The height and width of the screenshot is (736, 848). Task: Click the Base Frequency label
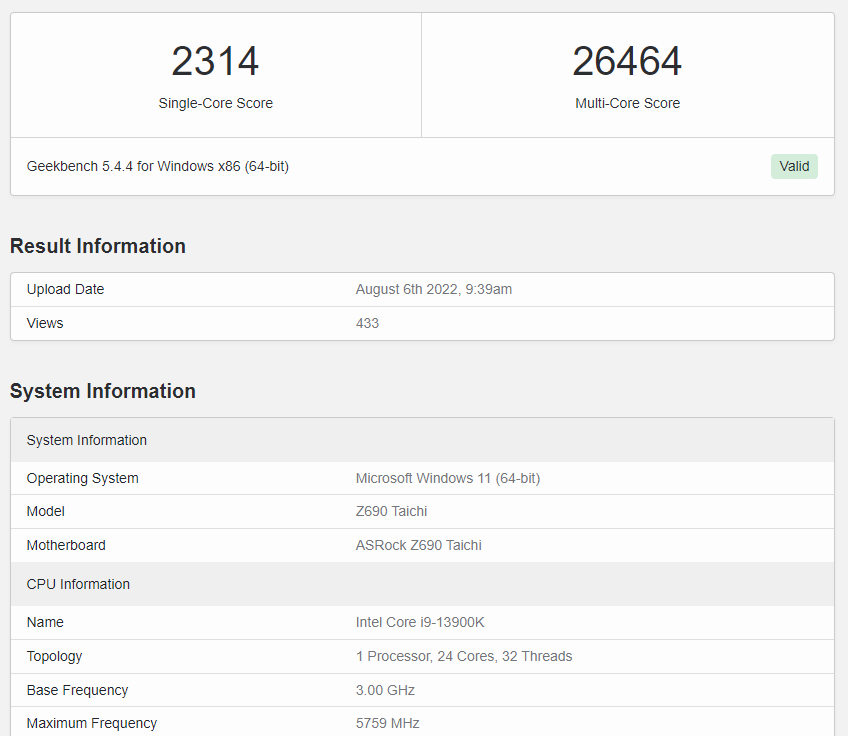click(x=77, y=691)
